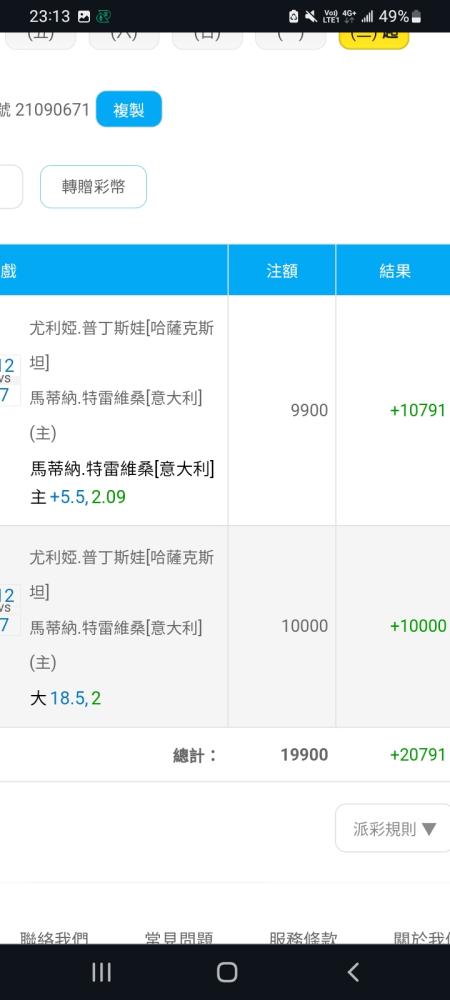The height and width of the screenshot is (1000, 450).
Task: Click the dropdown arrow beside 派彩規則
Action: click(429, 829)
